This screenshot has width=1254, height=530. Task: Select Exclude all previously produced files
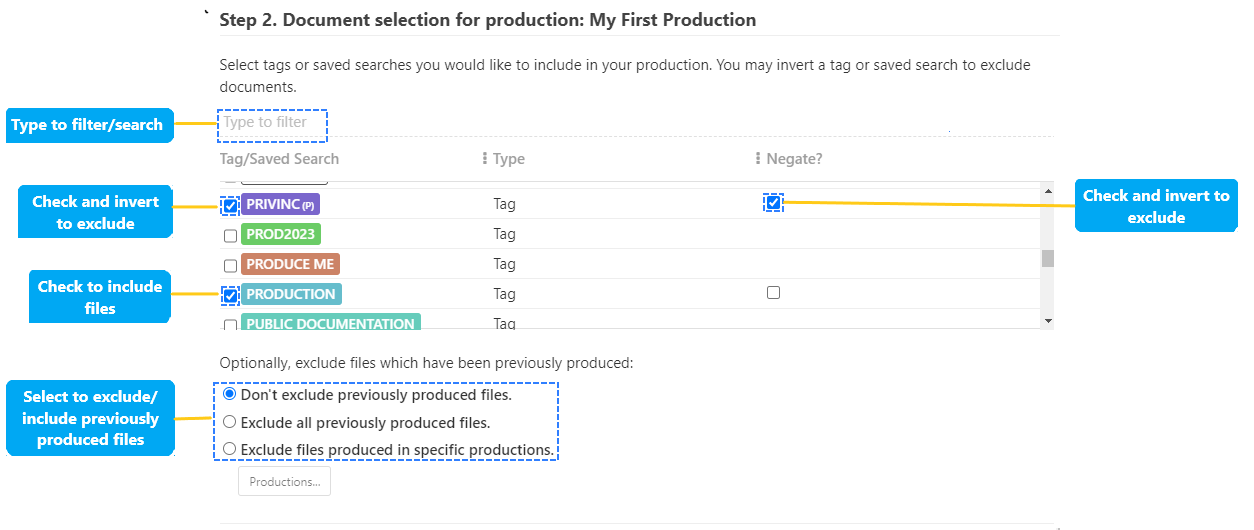click(230, 422)
